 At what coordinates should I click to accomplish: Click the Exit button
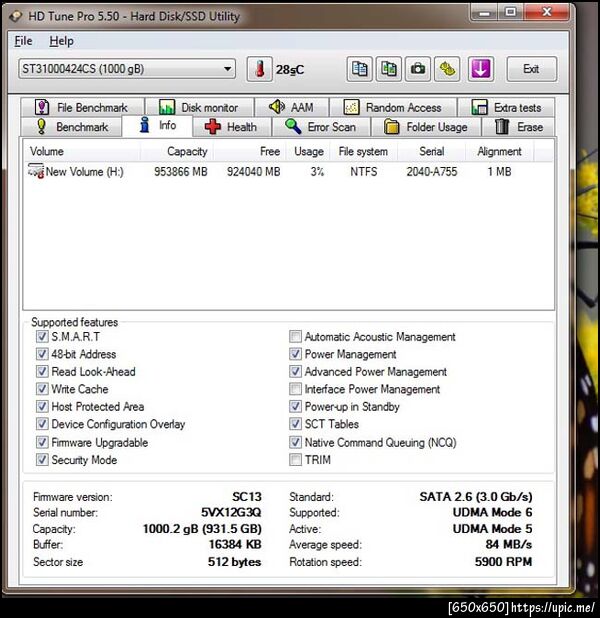pos(531,69)
